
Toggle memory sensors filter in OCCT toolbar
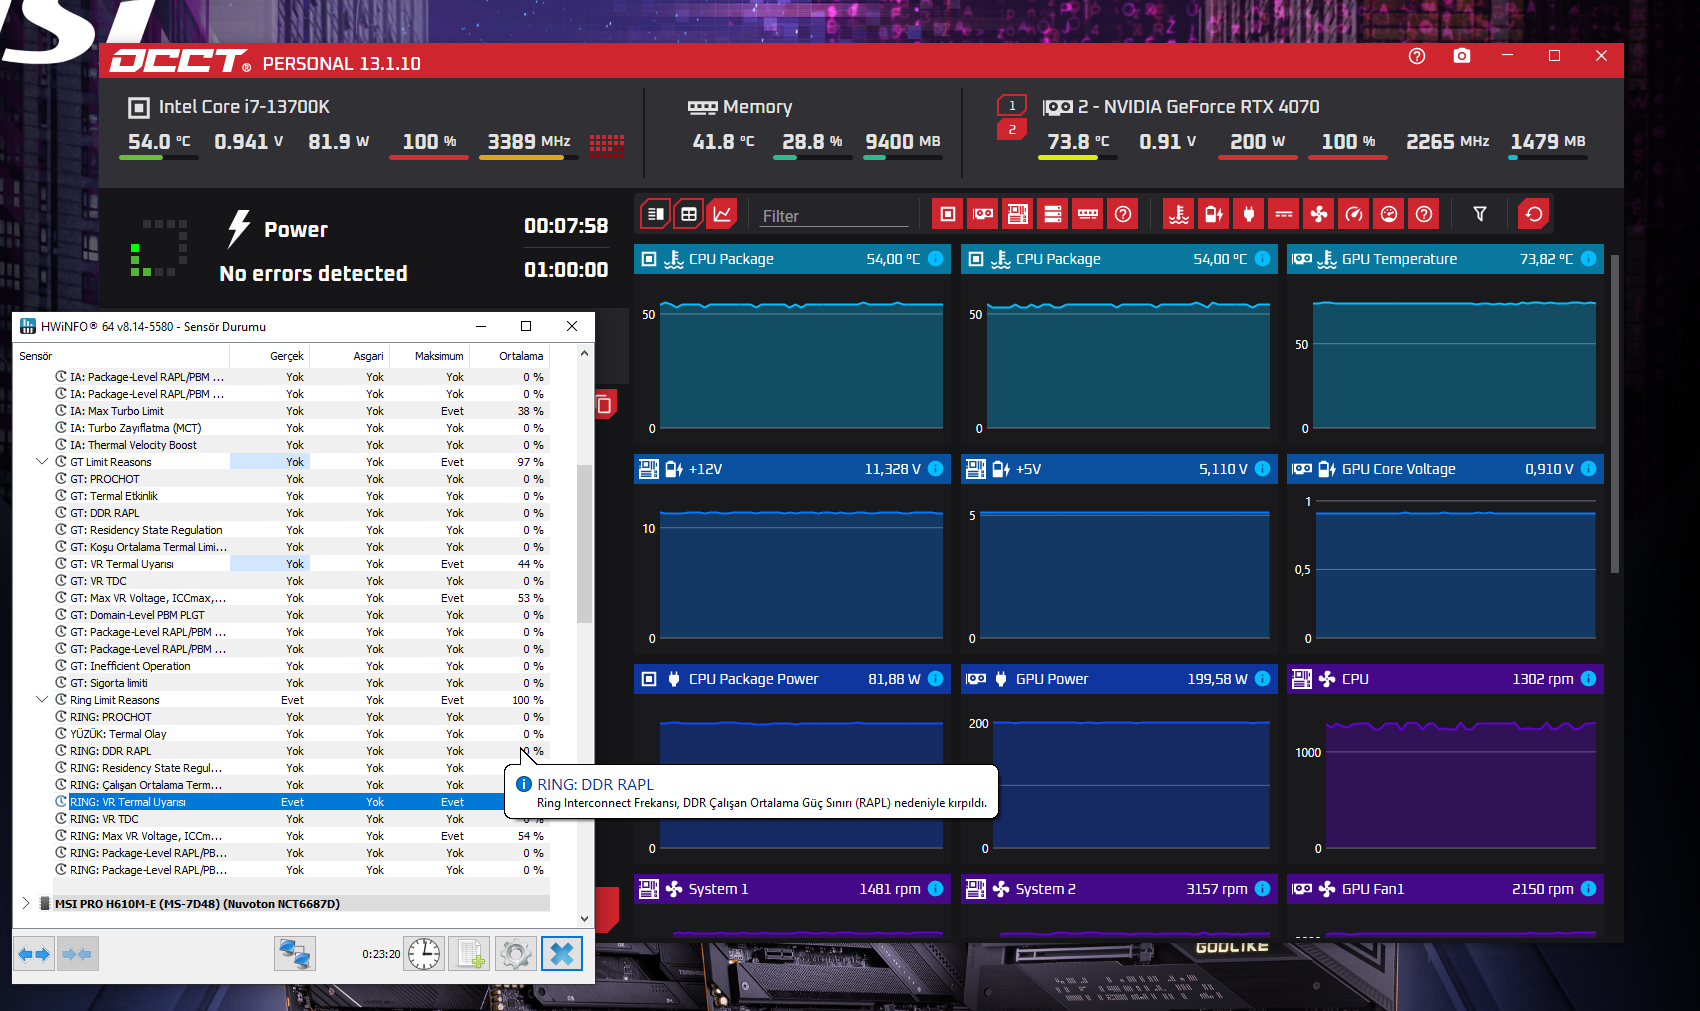(1088, 214)
